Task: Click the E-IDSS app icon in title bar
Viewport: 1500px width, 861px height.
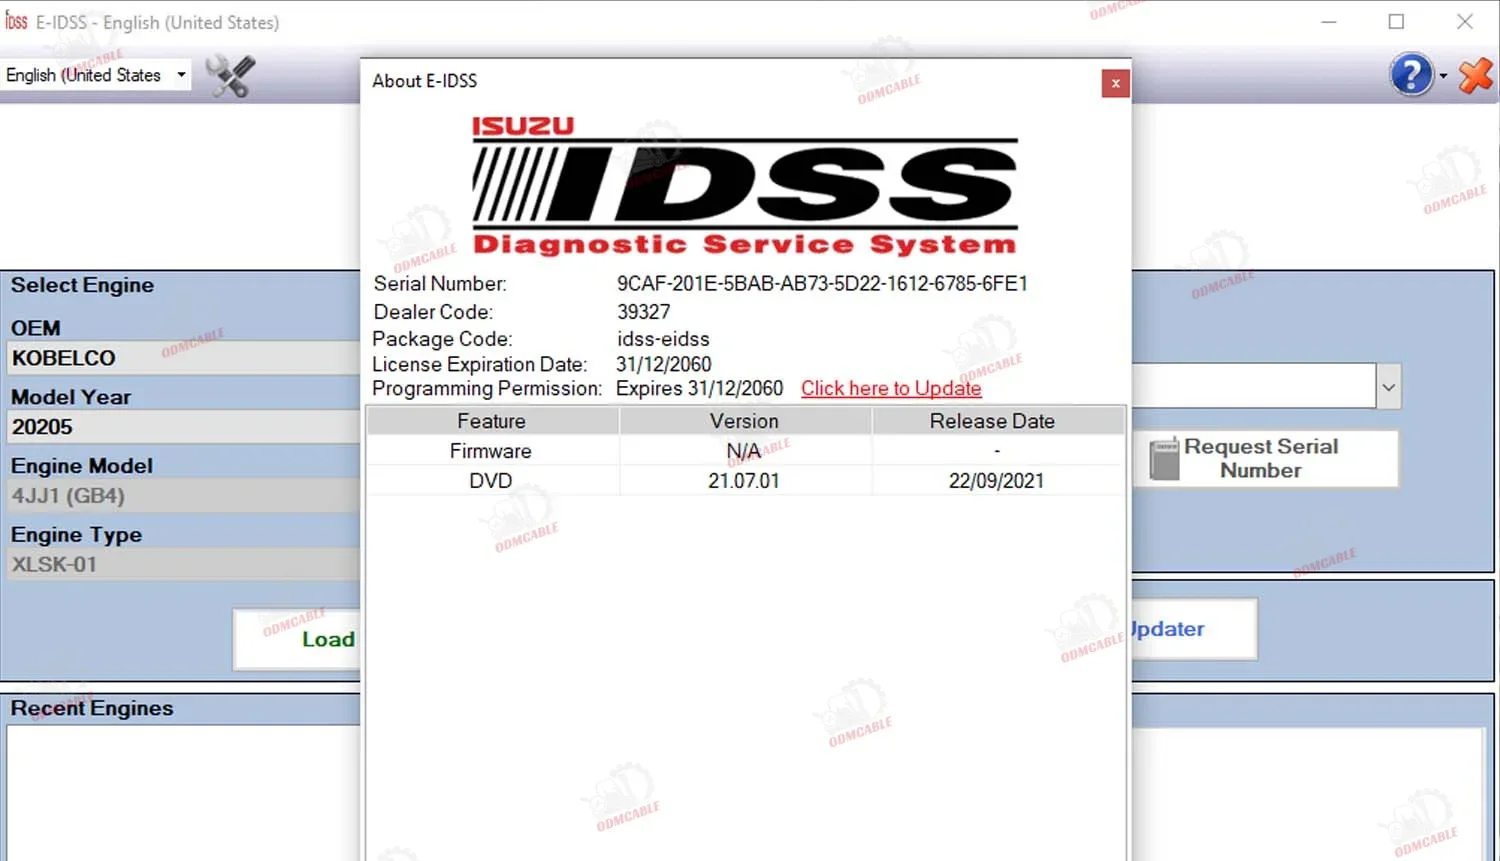Action: pos(16,21)
